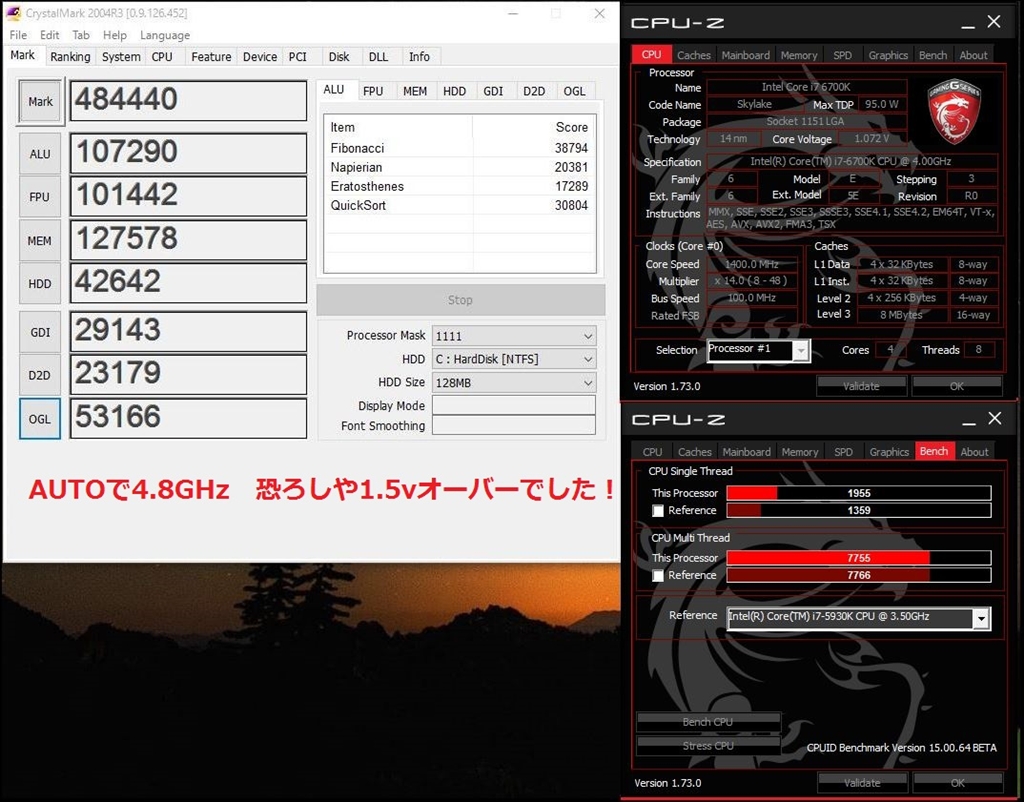1024x802 pixels.
Task: Open Mainboard tab in upper CPU-Z window
Action: point(746,56)
